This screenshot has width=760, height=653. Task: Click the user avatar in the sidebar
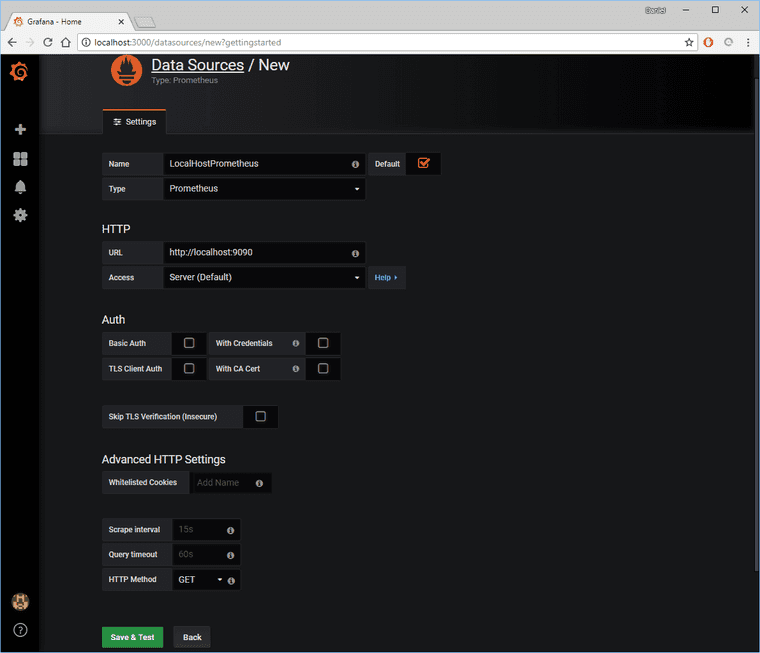[x=20, y=602]
